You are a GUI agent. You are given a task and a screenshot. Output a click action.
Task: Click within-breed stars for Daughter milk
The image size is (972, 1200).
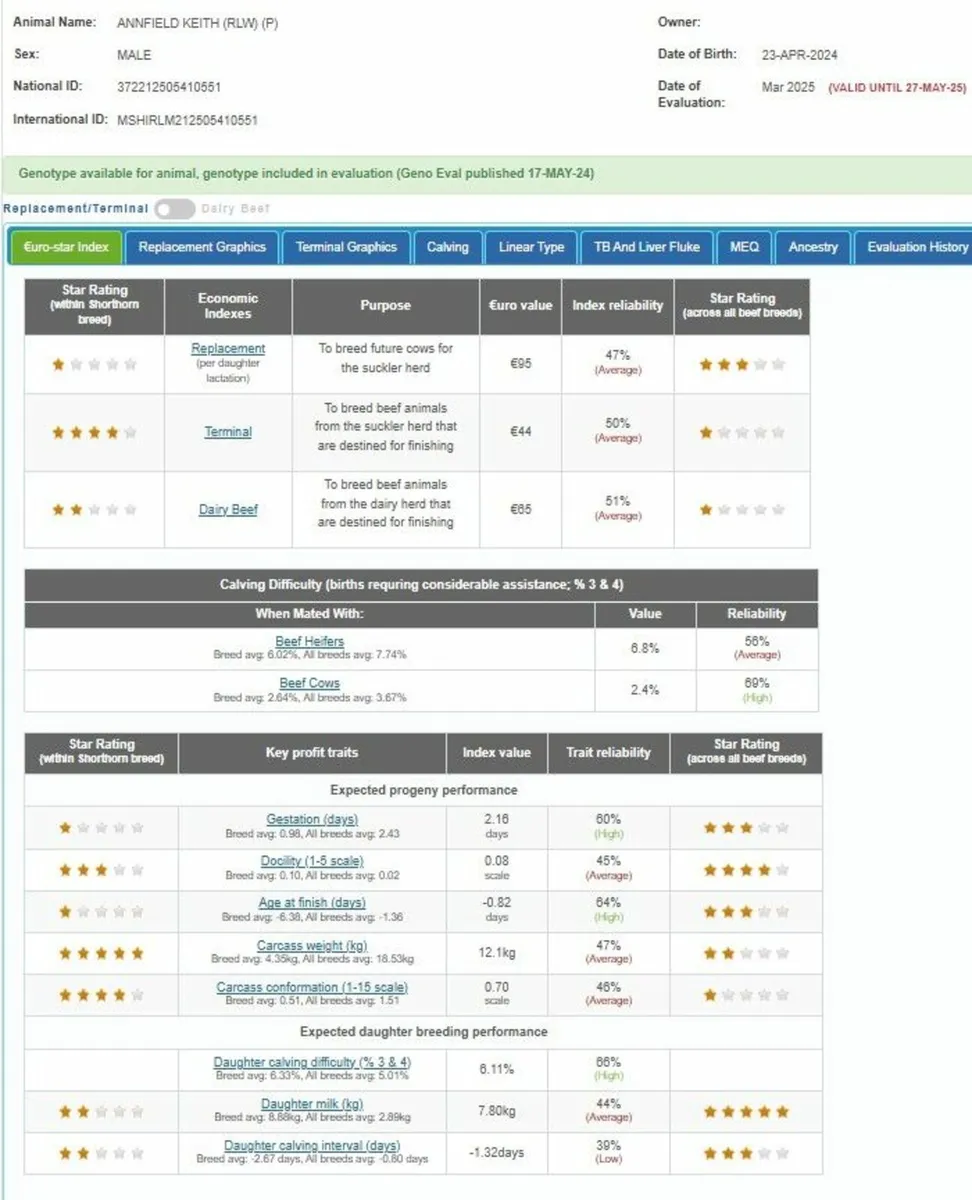(x=101, y=1112)
